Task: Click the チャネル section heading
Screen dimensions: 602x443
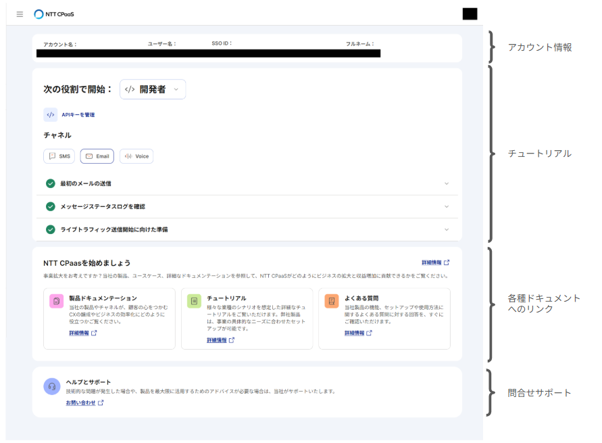Action: (x=57, y=135)
